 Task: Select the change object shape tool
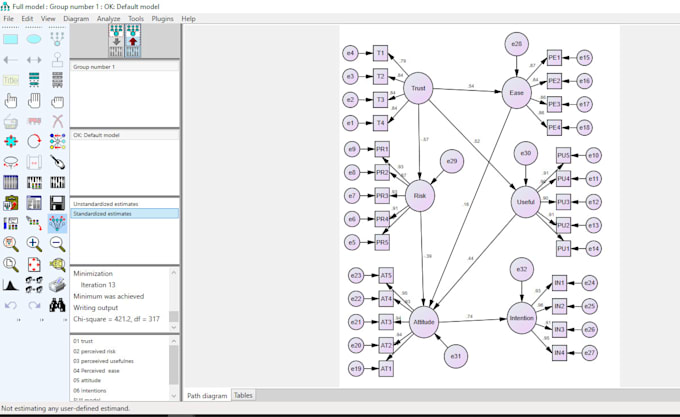click(x=10, y=141)
